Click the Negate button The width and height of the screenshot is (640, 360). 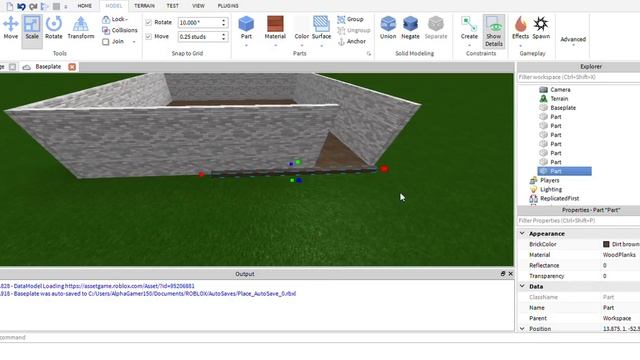(410, 28)
